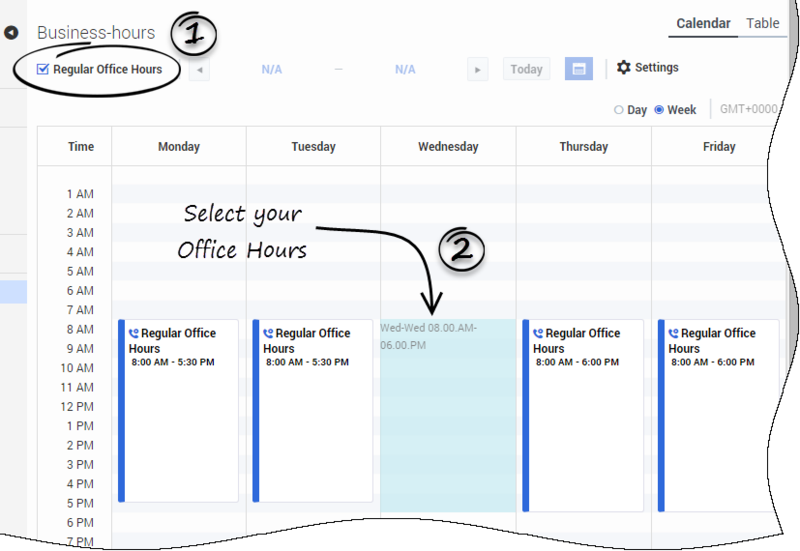
Task: Click the 12 PM time label
Action: (77, 407)
